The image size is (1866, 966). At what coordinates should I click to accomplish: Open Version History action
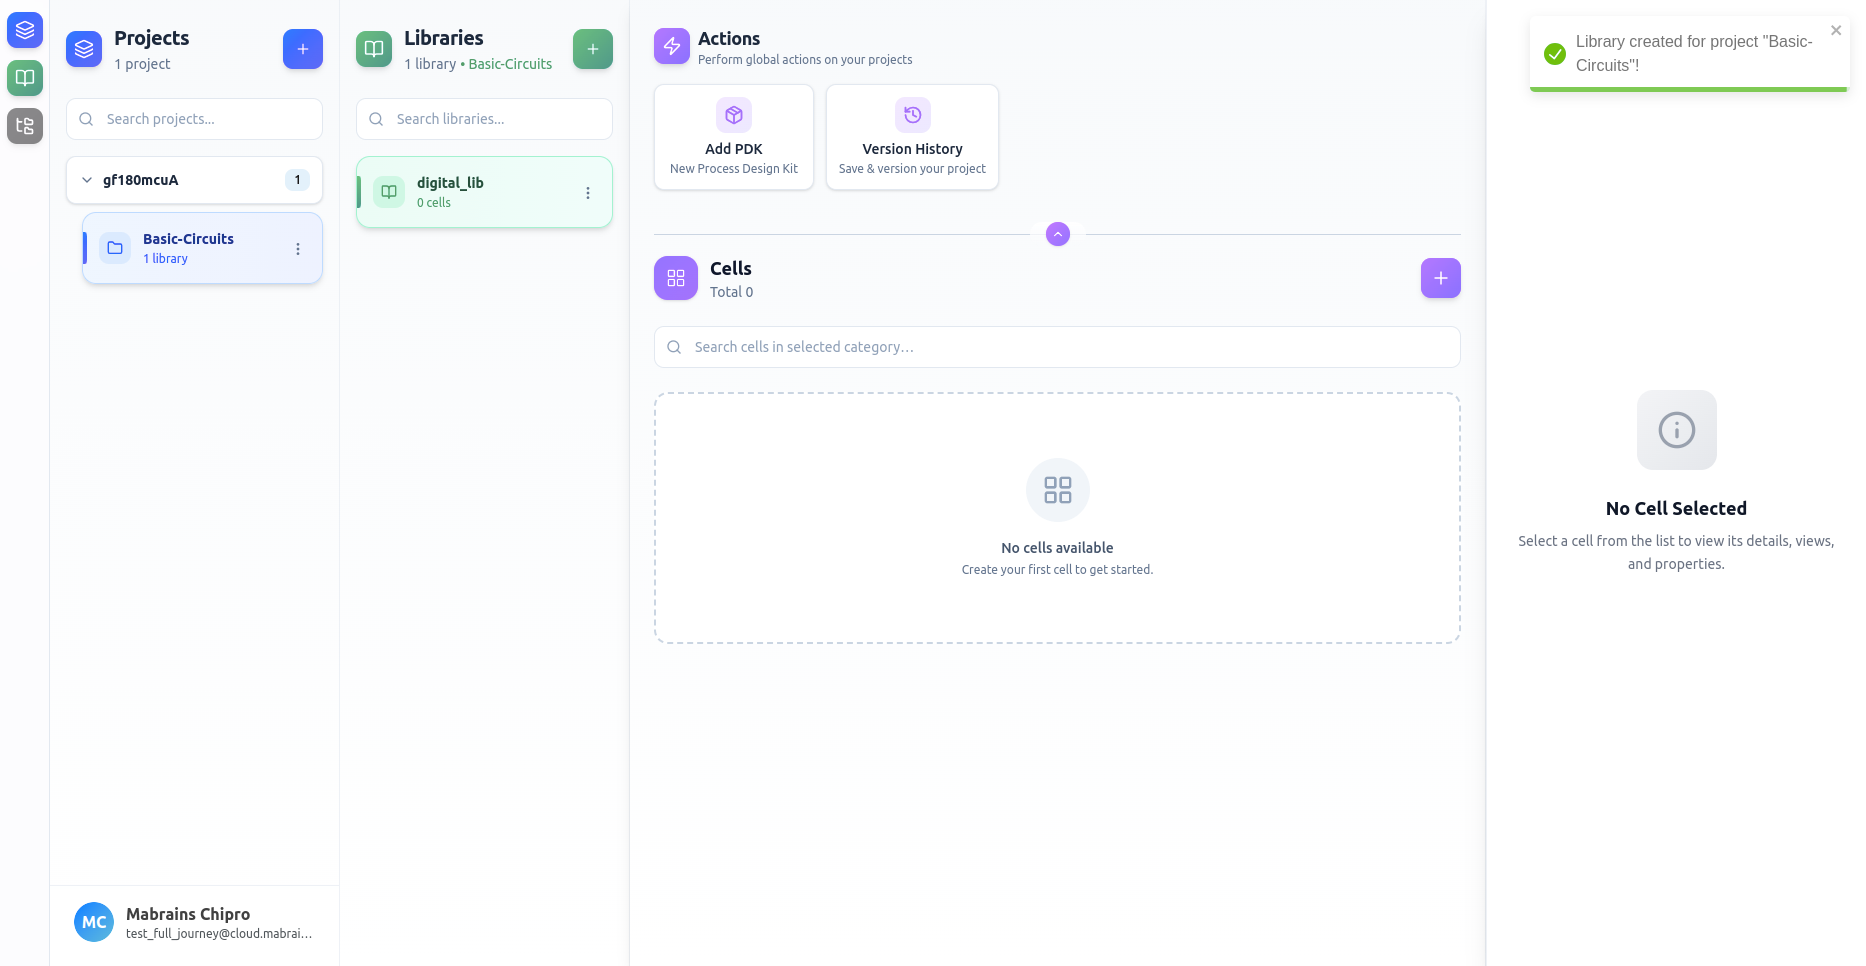click(912, 137)
